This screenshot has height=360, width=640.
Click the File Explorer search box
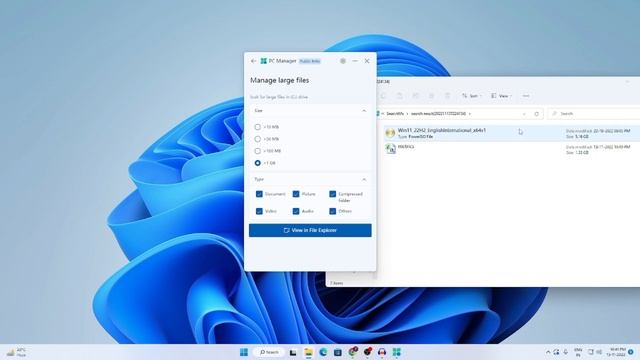pyautogui.click(x=593, y=113)
